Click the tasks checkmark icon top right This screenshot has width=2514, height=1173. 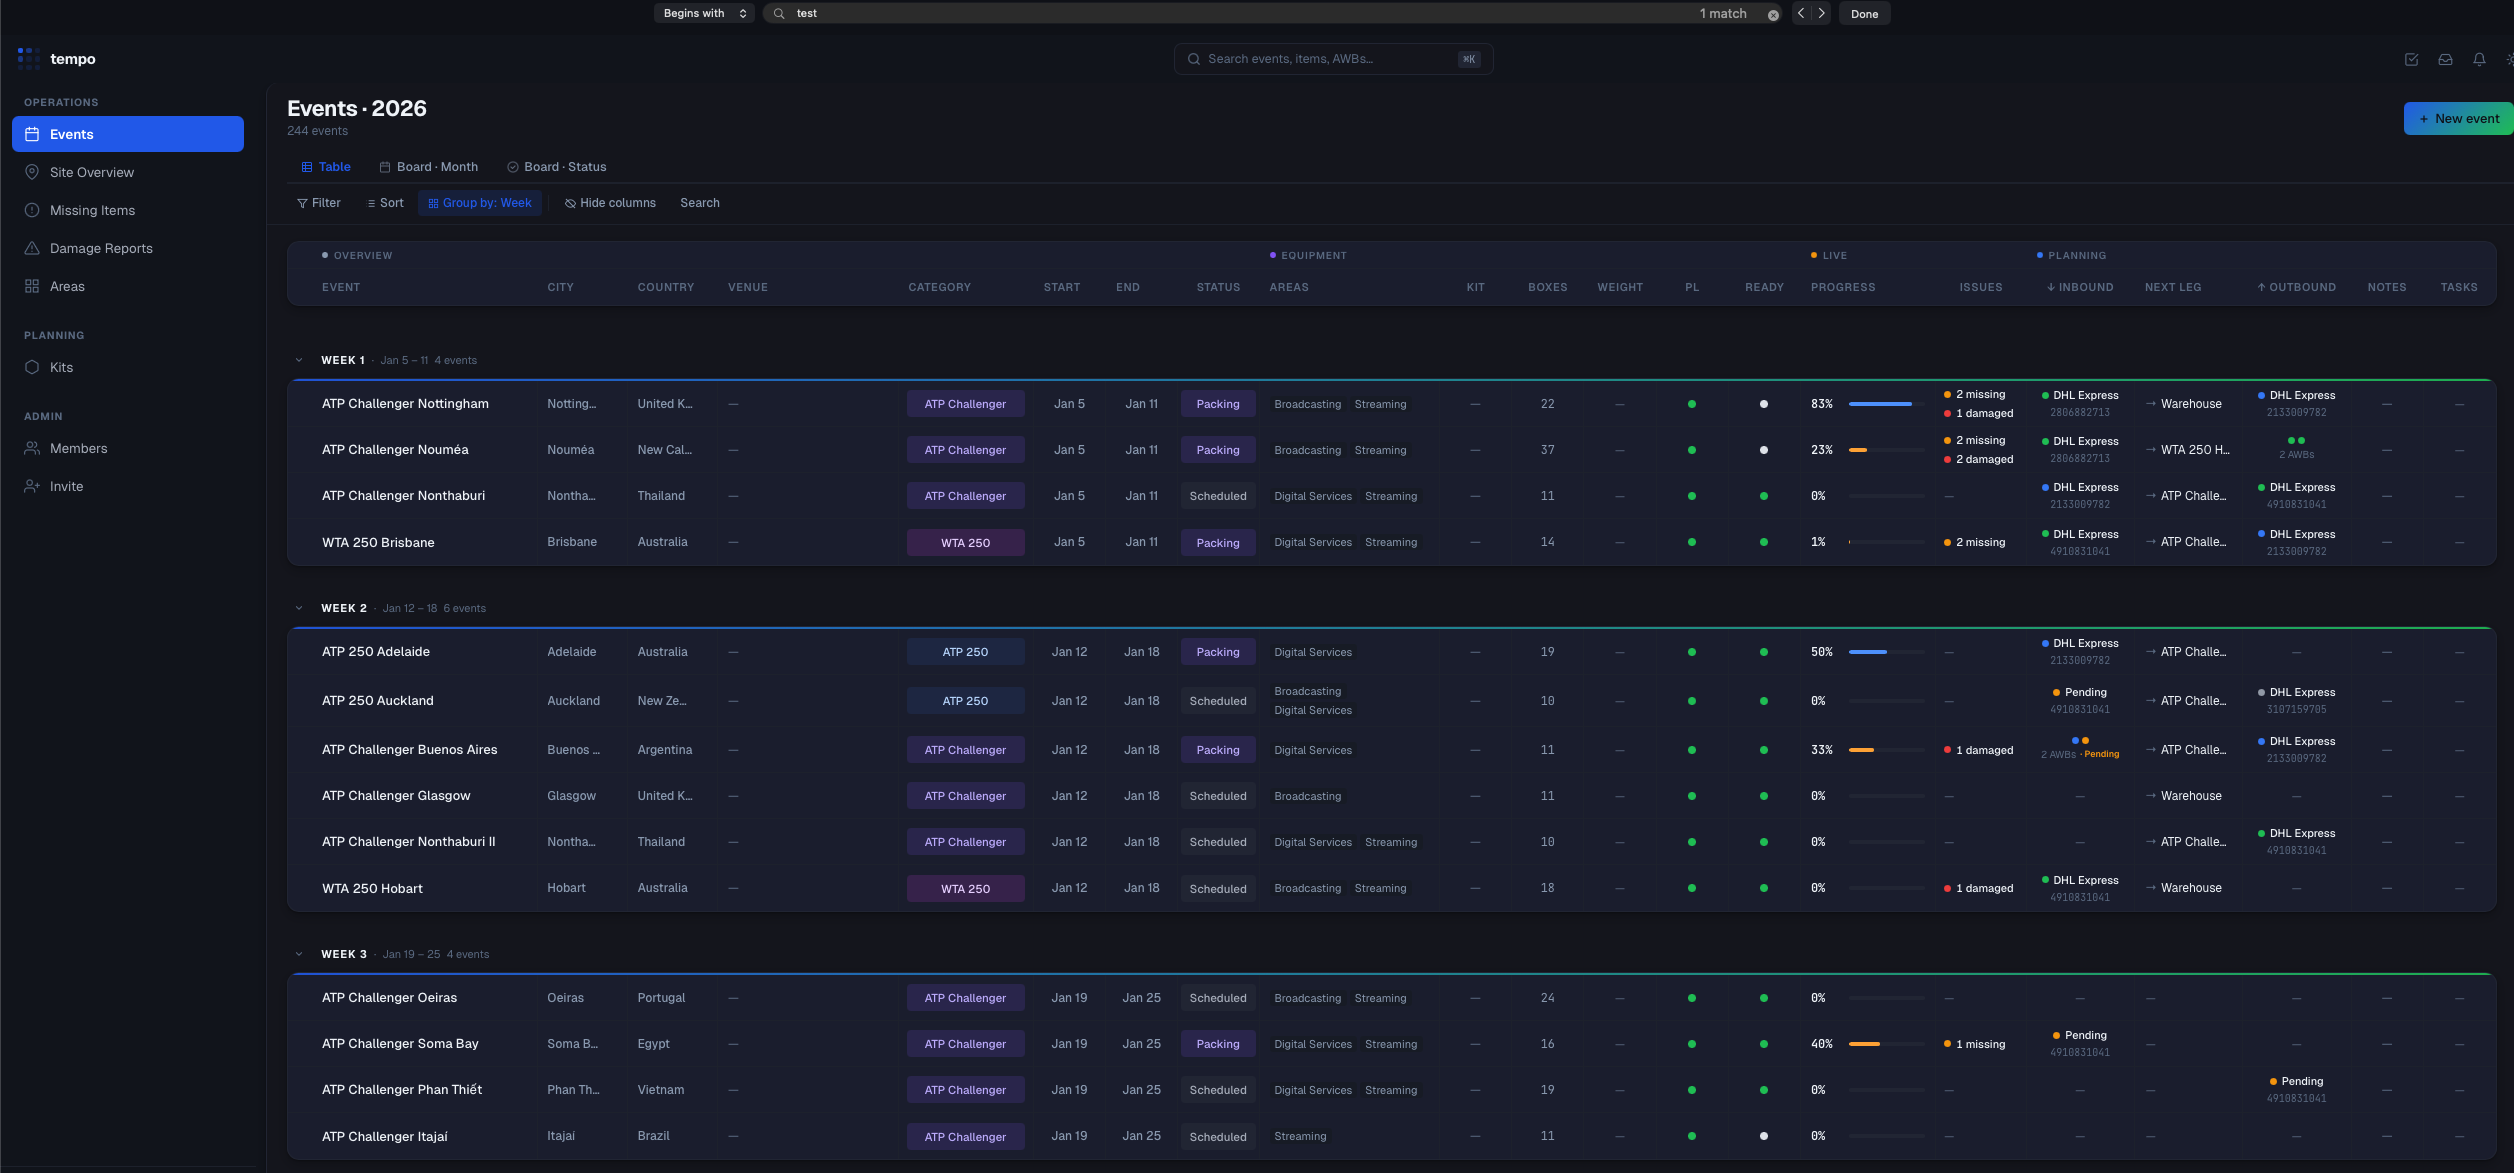click(x=2411, y=59)
